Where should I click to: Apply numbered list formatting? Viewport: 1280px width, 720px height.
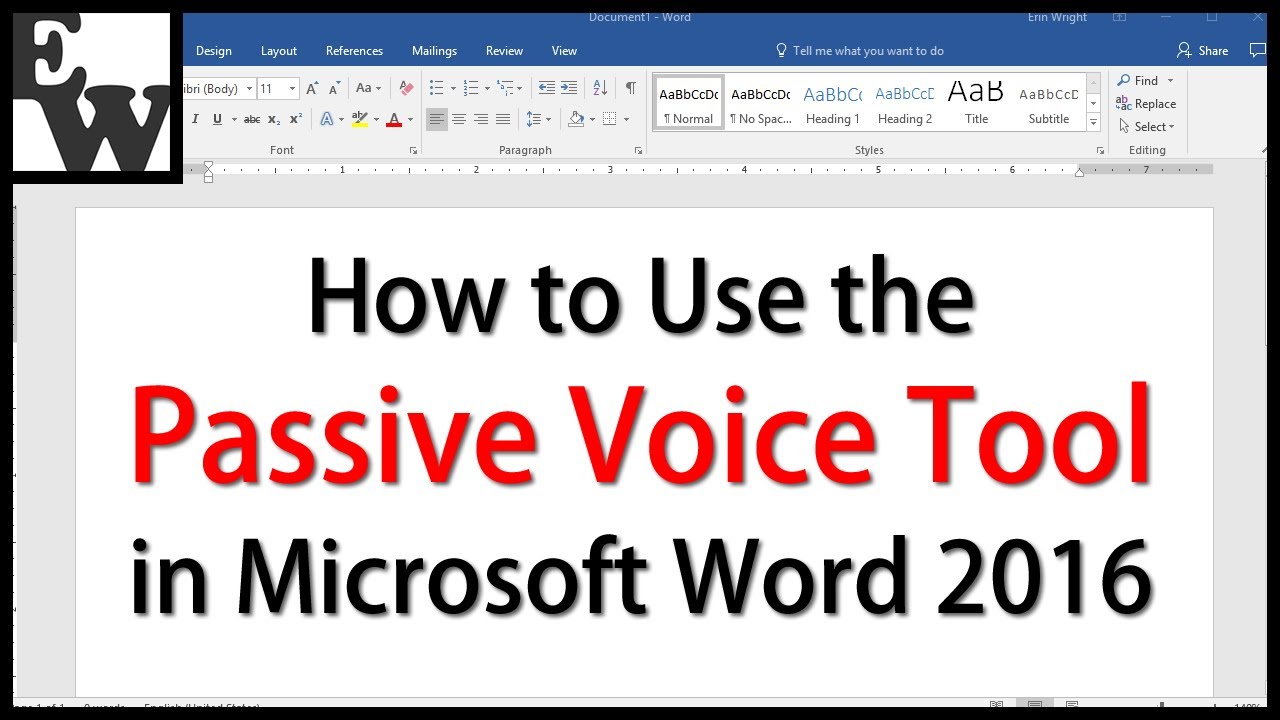(x=472, y=88)
